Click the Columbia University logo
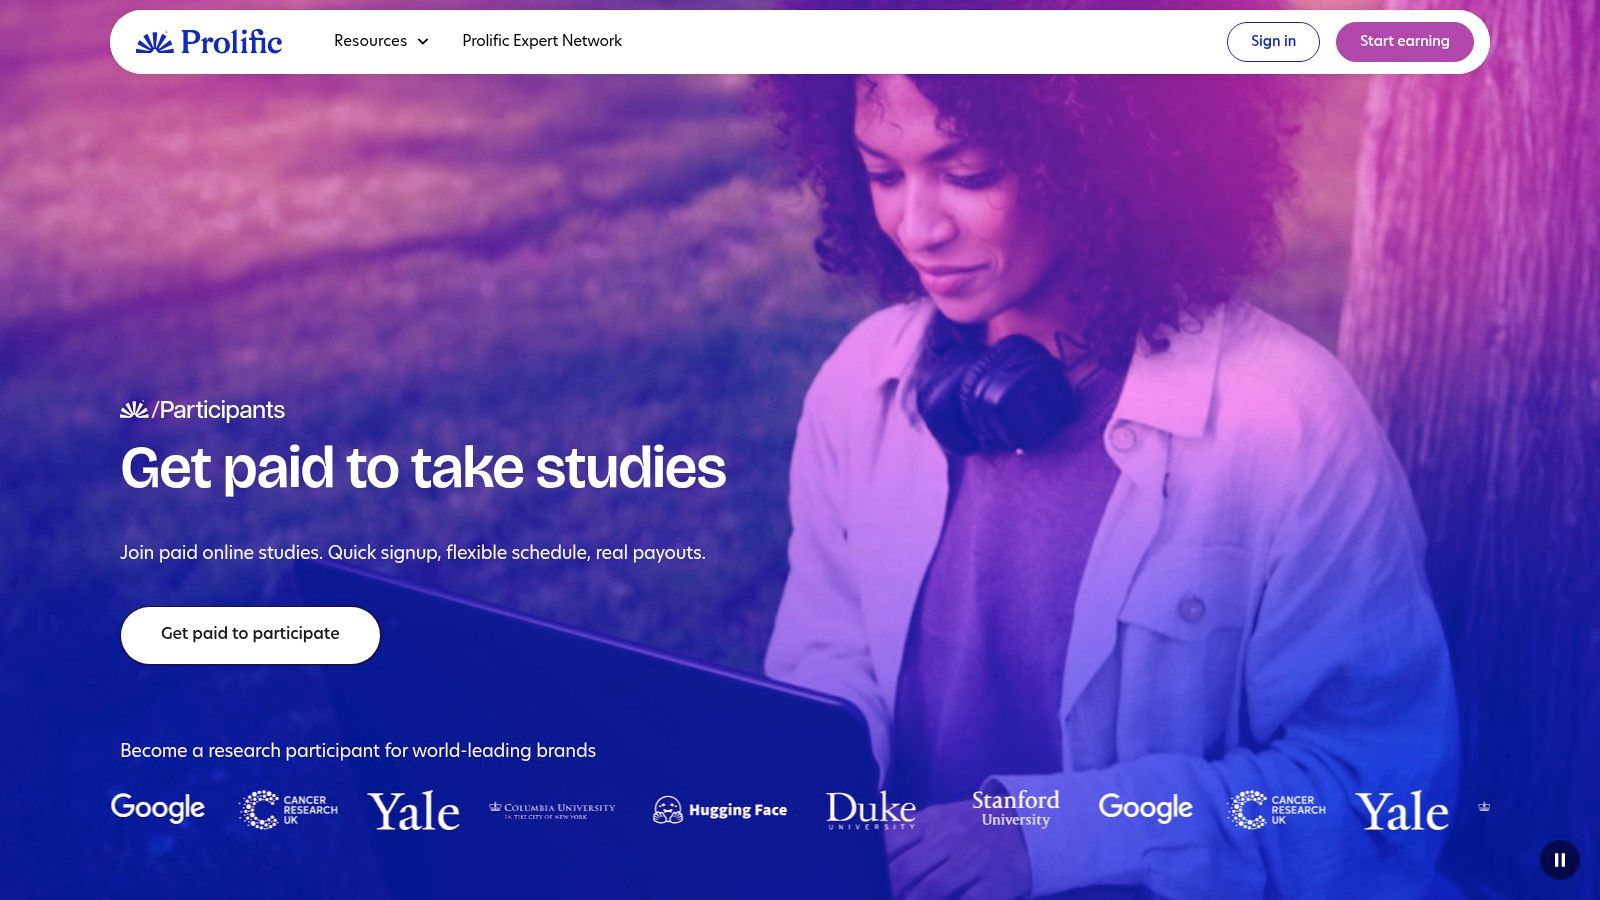Image resolution: width=1600 pixels, height=900 pixels. [x=552, y=810]
